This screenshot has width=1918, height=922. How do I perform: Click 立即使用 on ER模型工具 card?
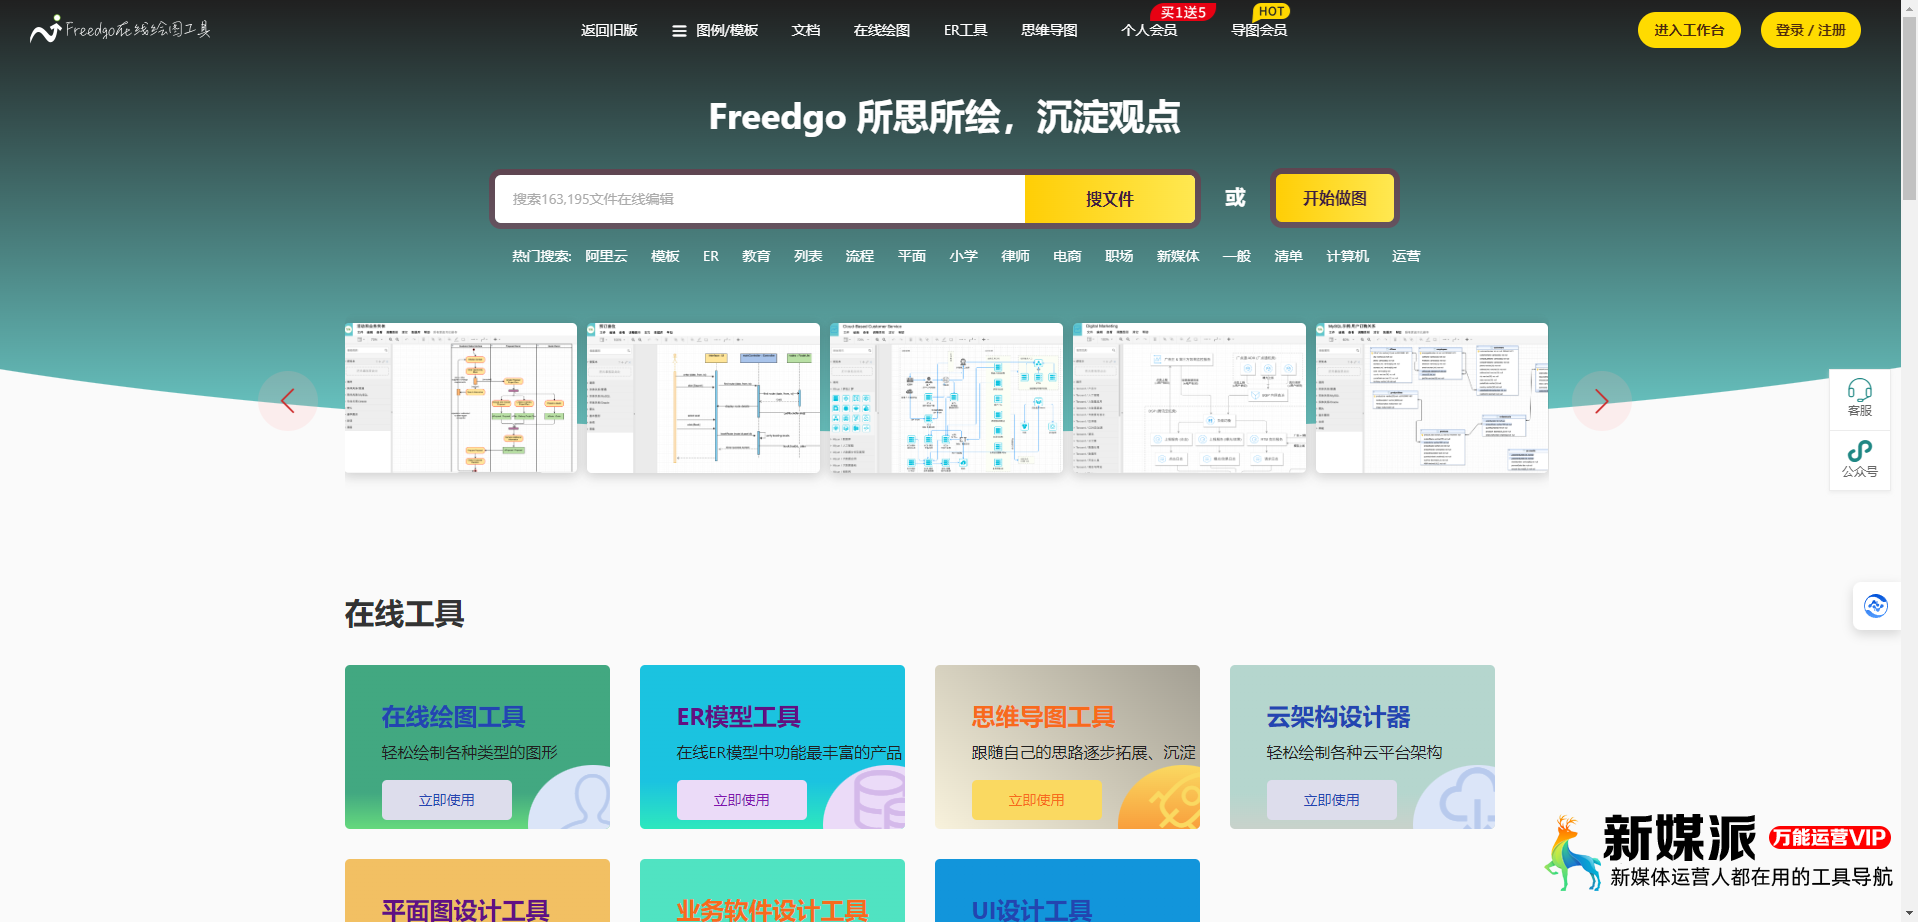click(x=742, y=800)
